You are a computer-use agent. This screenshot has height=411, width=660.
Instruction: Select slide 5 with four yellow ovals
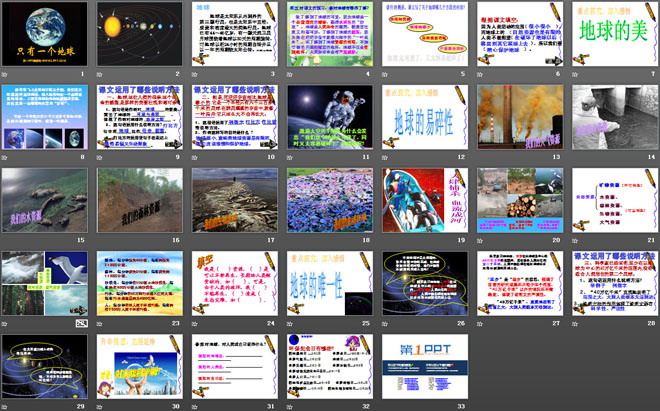pos(425,34)
